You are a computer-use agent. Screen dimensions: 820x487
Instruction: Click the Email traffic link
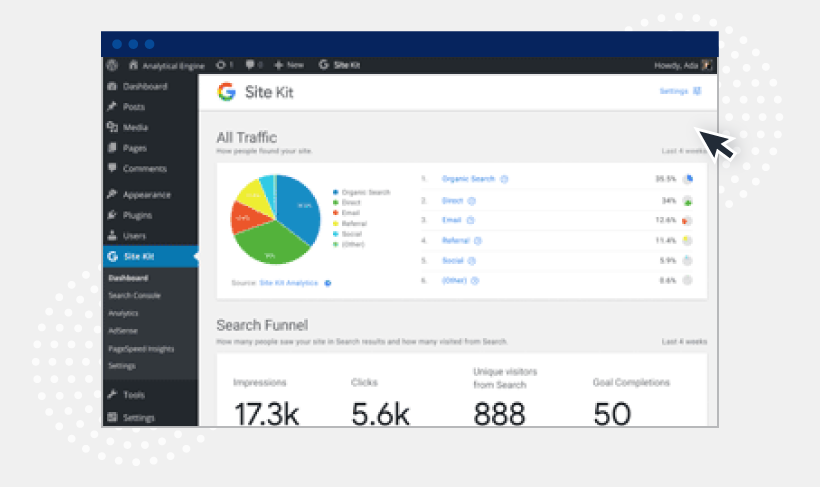coord(451,220)
